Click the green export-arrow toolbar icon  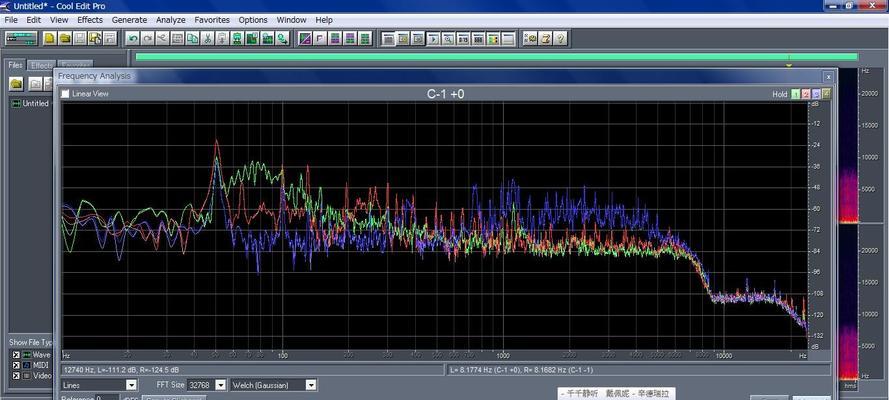(282, 39)
